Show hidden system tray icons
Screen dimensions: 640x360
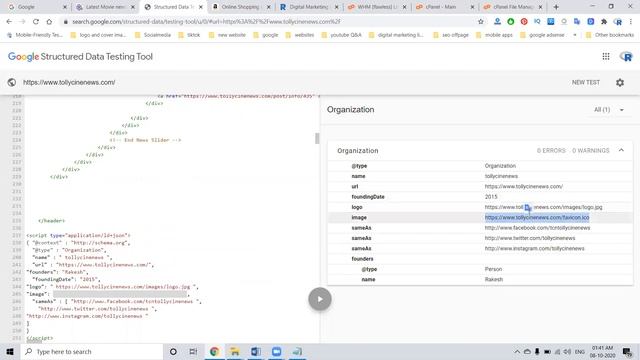pos(517,351)
